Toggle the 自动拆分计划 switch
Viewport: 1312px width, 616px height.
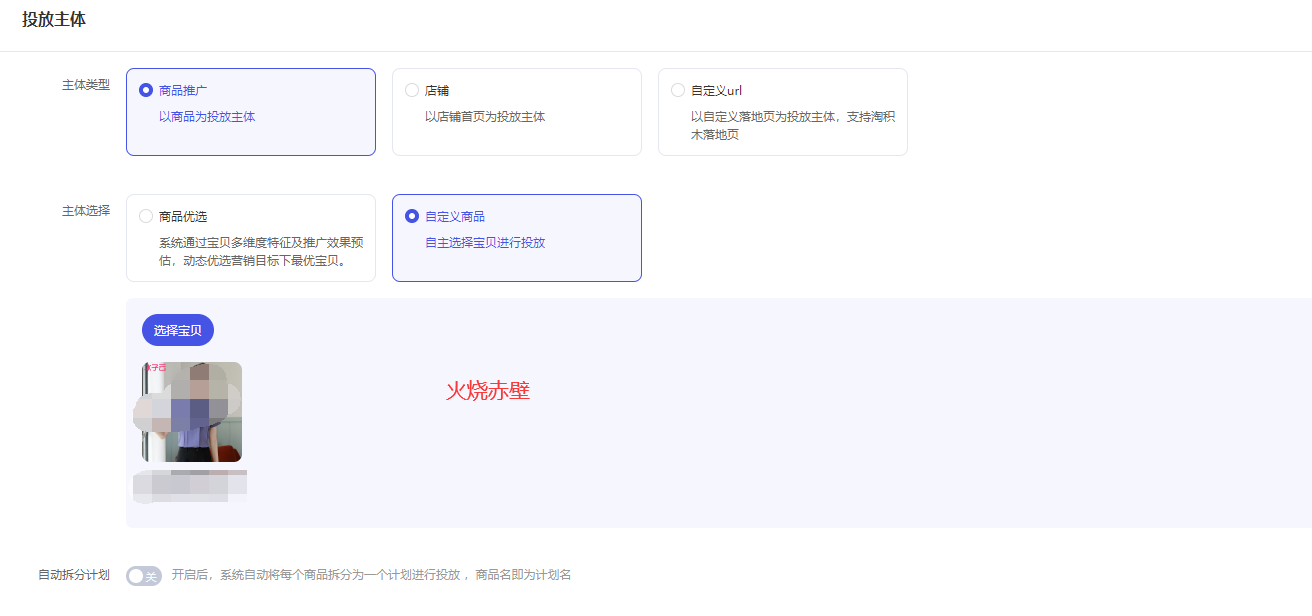pos(144,576)
